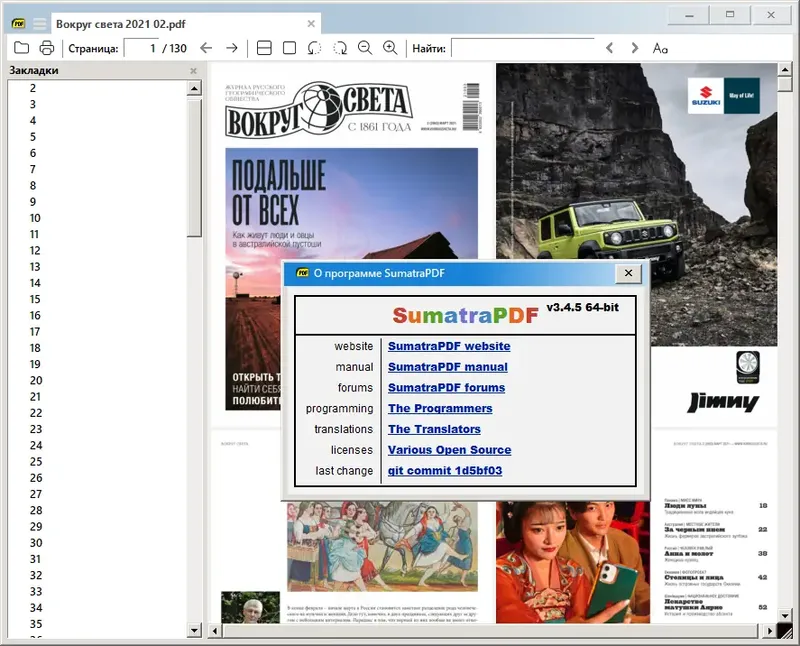
Task: Select bookmark 31
Action: coord(36,559)
